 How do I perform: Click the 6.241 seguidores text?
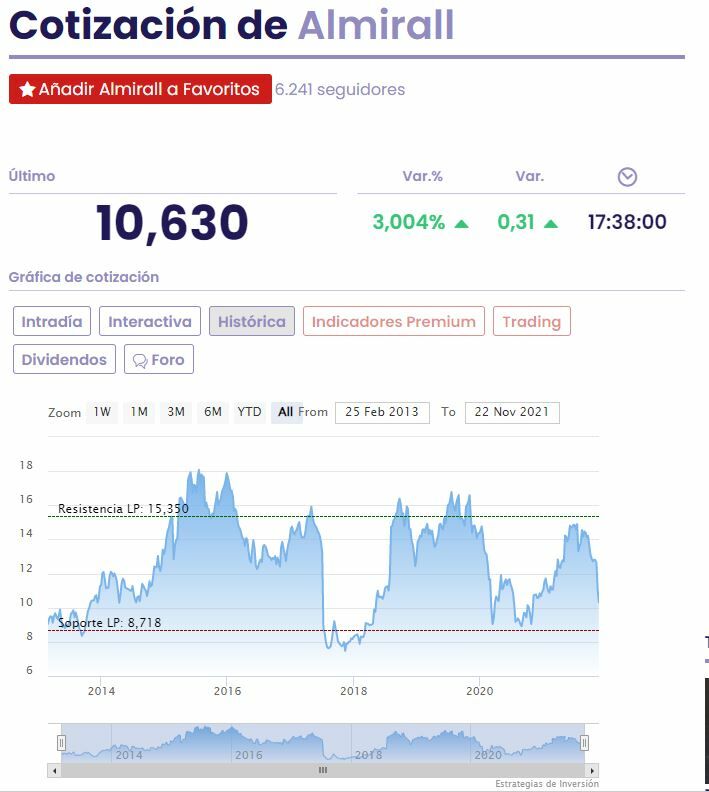pos(340,89)
